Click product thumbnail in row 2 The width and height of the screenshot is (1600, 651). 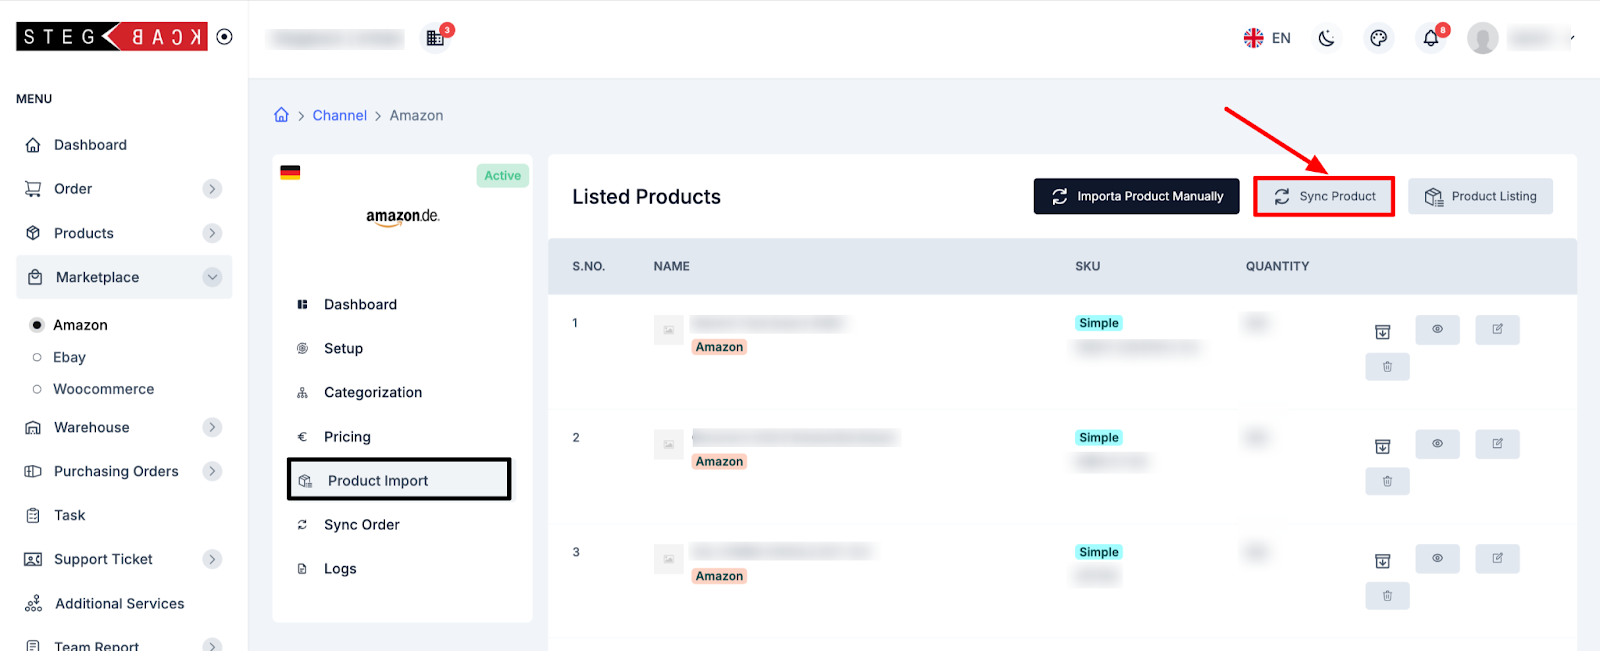tap(668, 444)
